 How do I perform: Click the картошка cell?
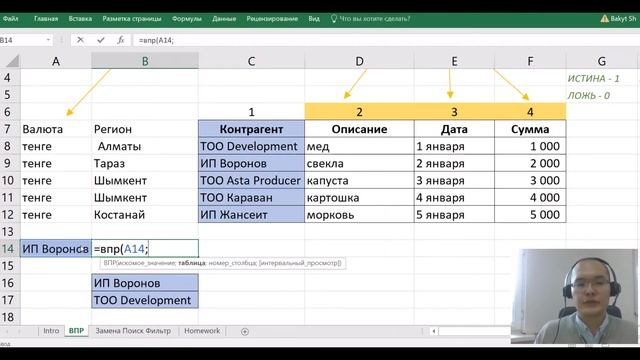coord(359,198)
